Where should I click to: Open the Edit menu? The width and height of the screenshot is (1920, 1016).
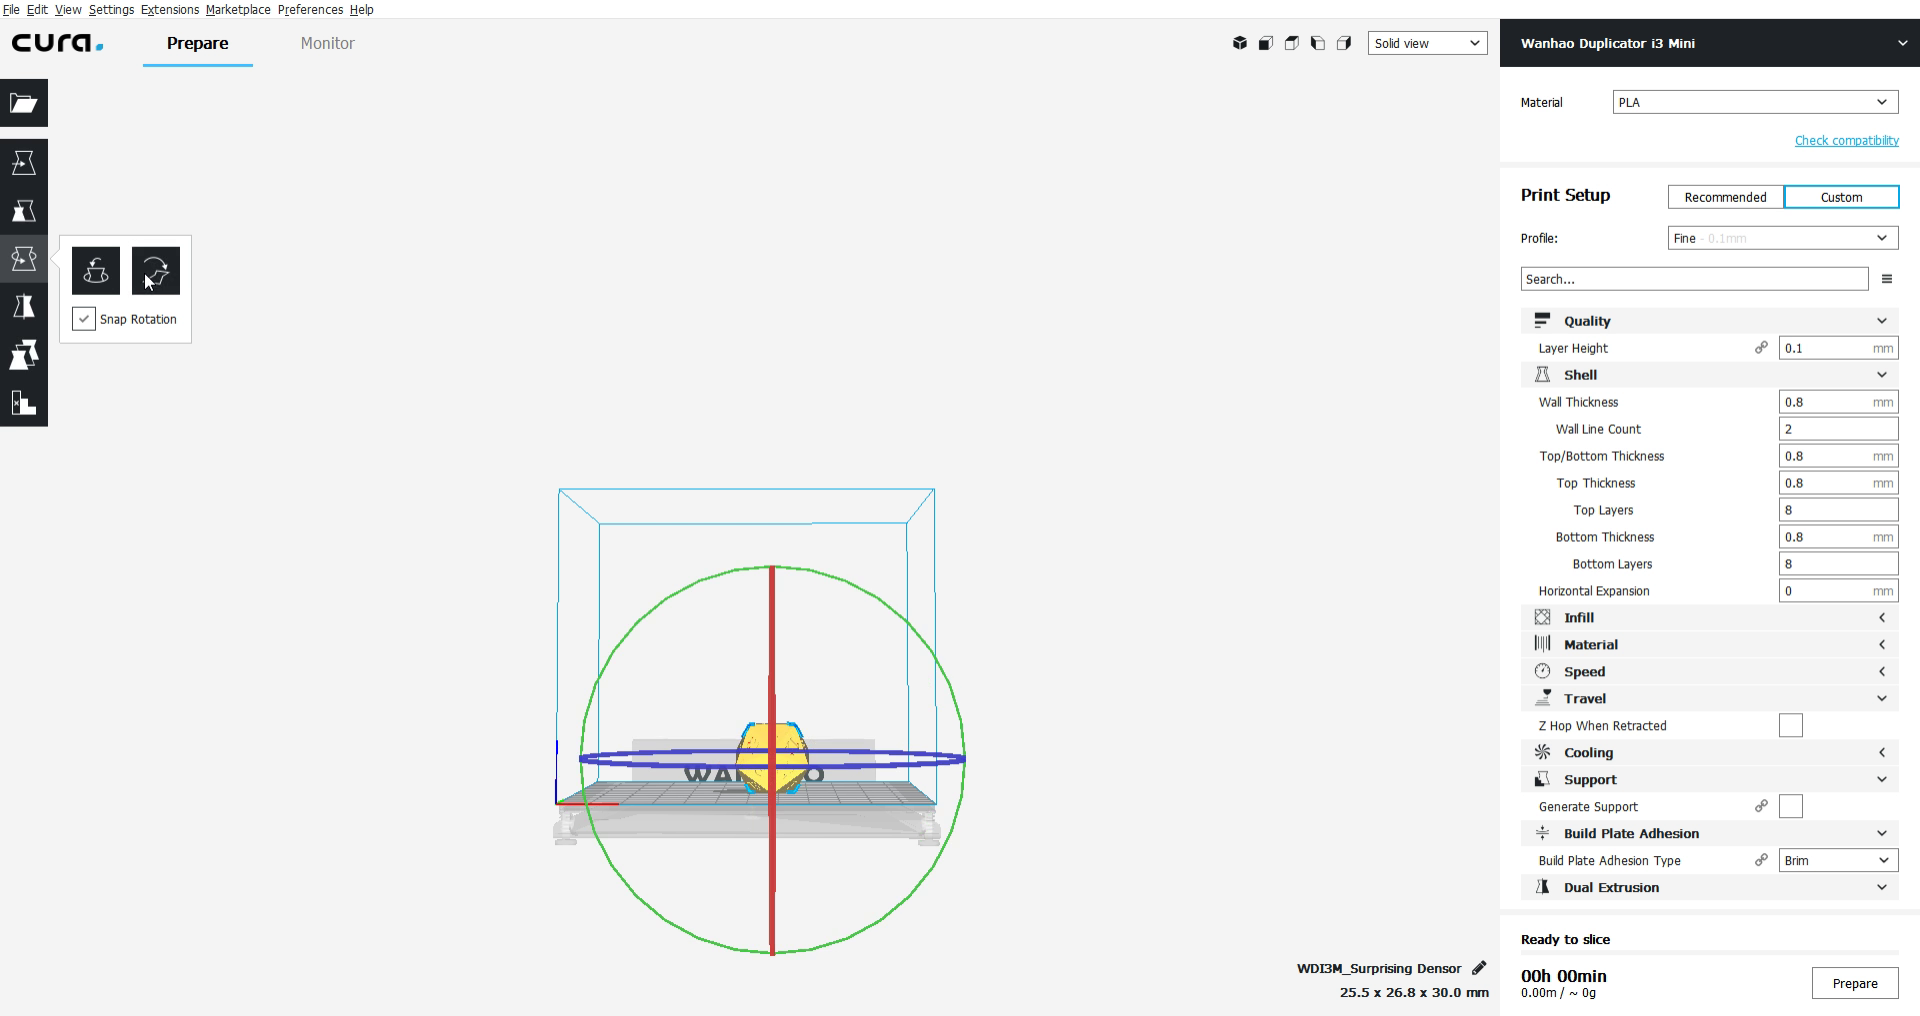[37, 9]
